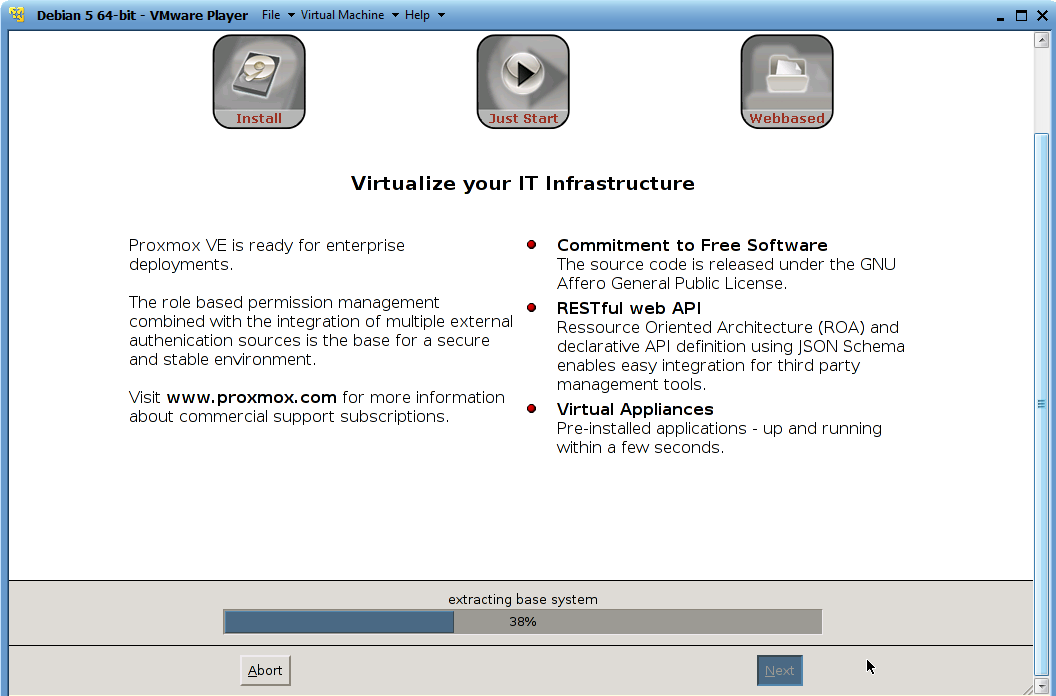
Task: Close the VMware Player window
Action: (x=1042, y=15)
